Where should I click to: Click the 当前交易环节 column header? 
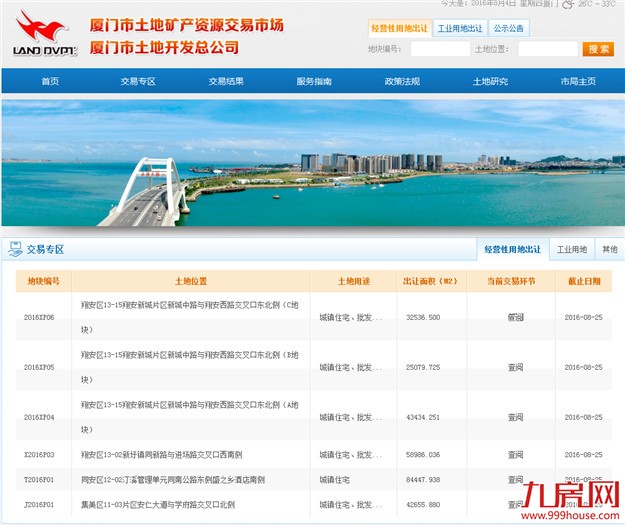pos(511,281)
